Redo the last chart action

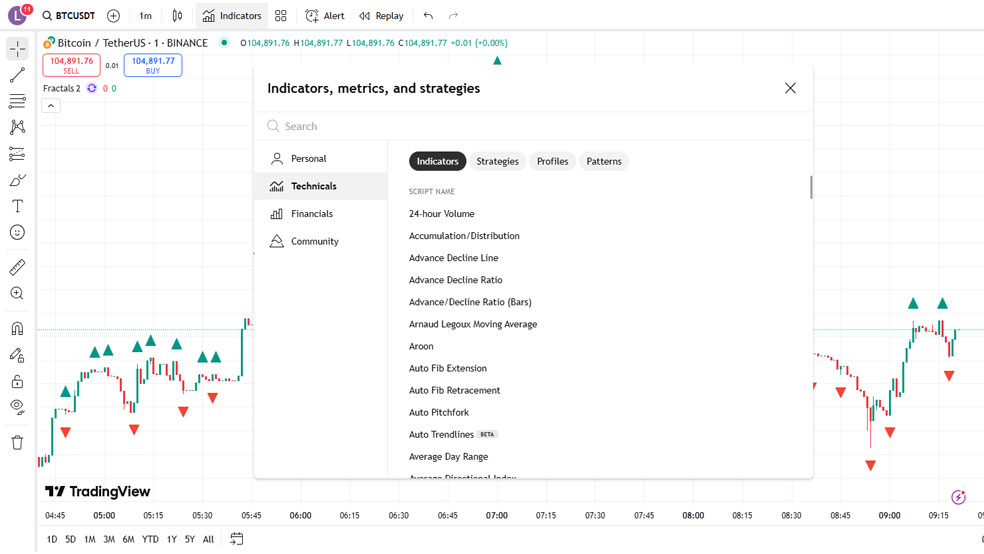[453, 16]
